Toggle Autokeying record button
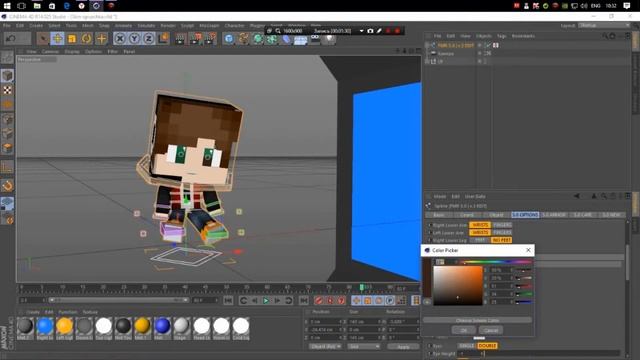The width and height of the screenshot is (640, 360). pyautogui.click(x=330, y=300)
